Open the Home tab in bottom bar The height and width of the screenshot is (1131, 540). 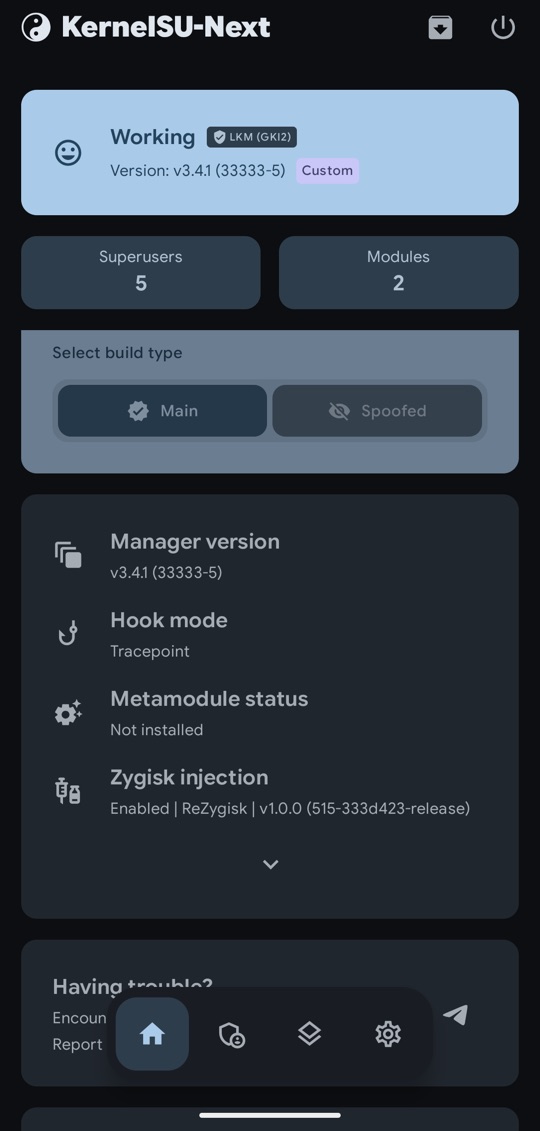(152, 1034)
